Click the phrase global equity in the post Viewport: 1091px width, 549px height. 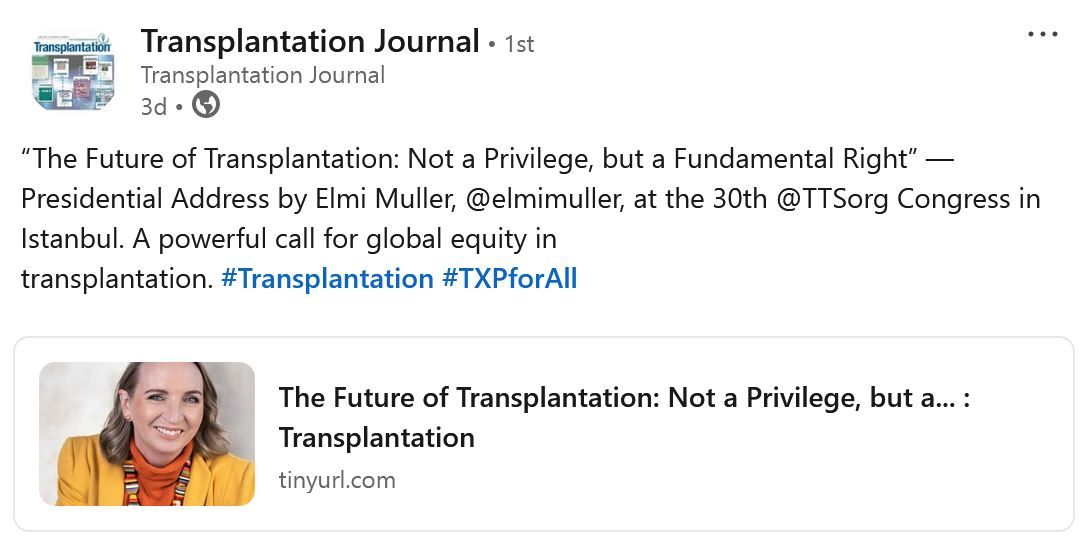pyautogui.click(x=450, y=239)
